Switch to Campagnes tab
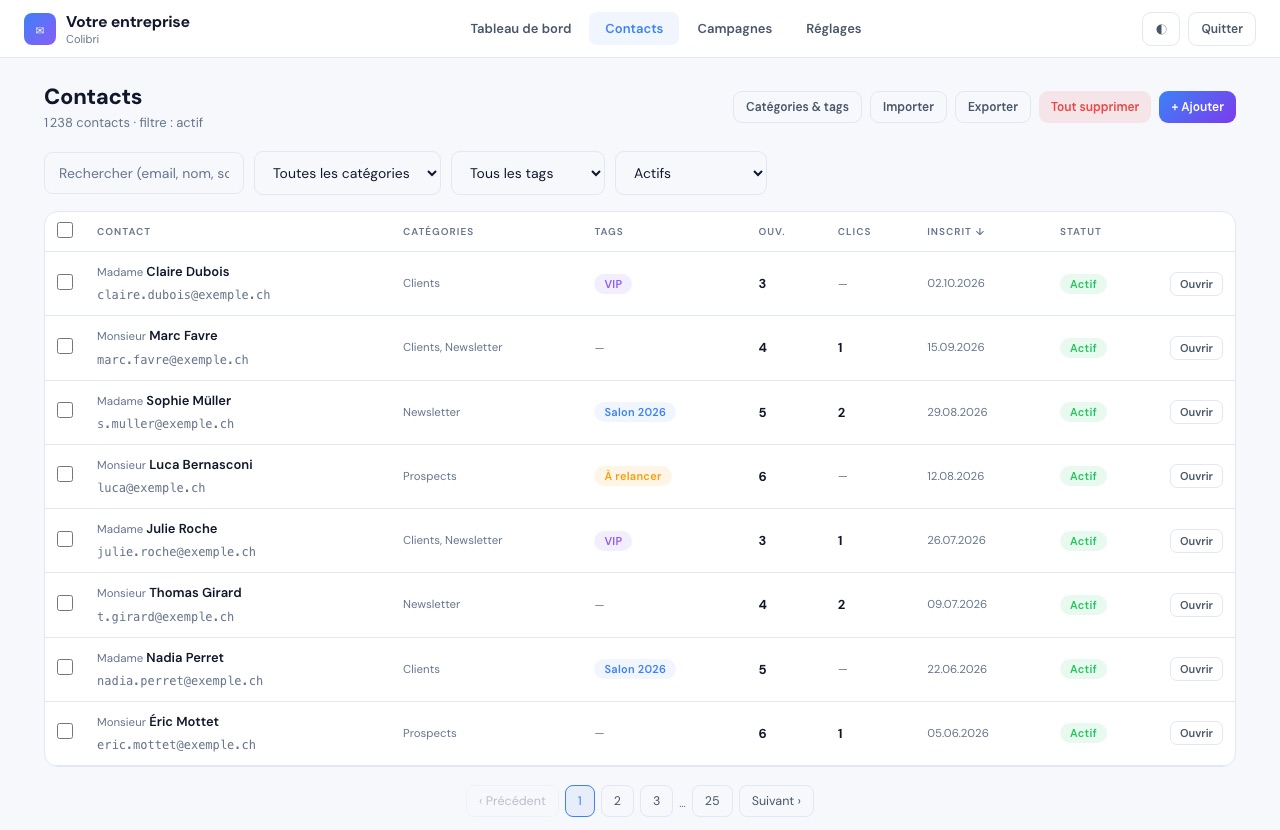1280x830 pixels. point(735,29)
